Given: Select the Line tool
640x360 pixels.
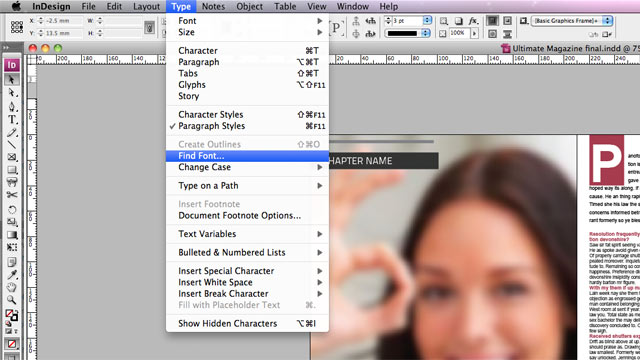Looking at the screenshot, I should pyautogui.click(x=12, y=144).
